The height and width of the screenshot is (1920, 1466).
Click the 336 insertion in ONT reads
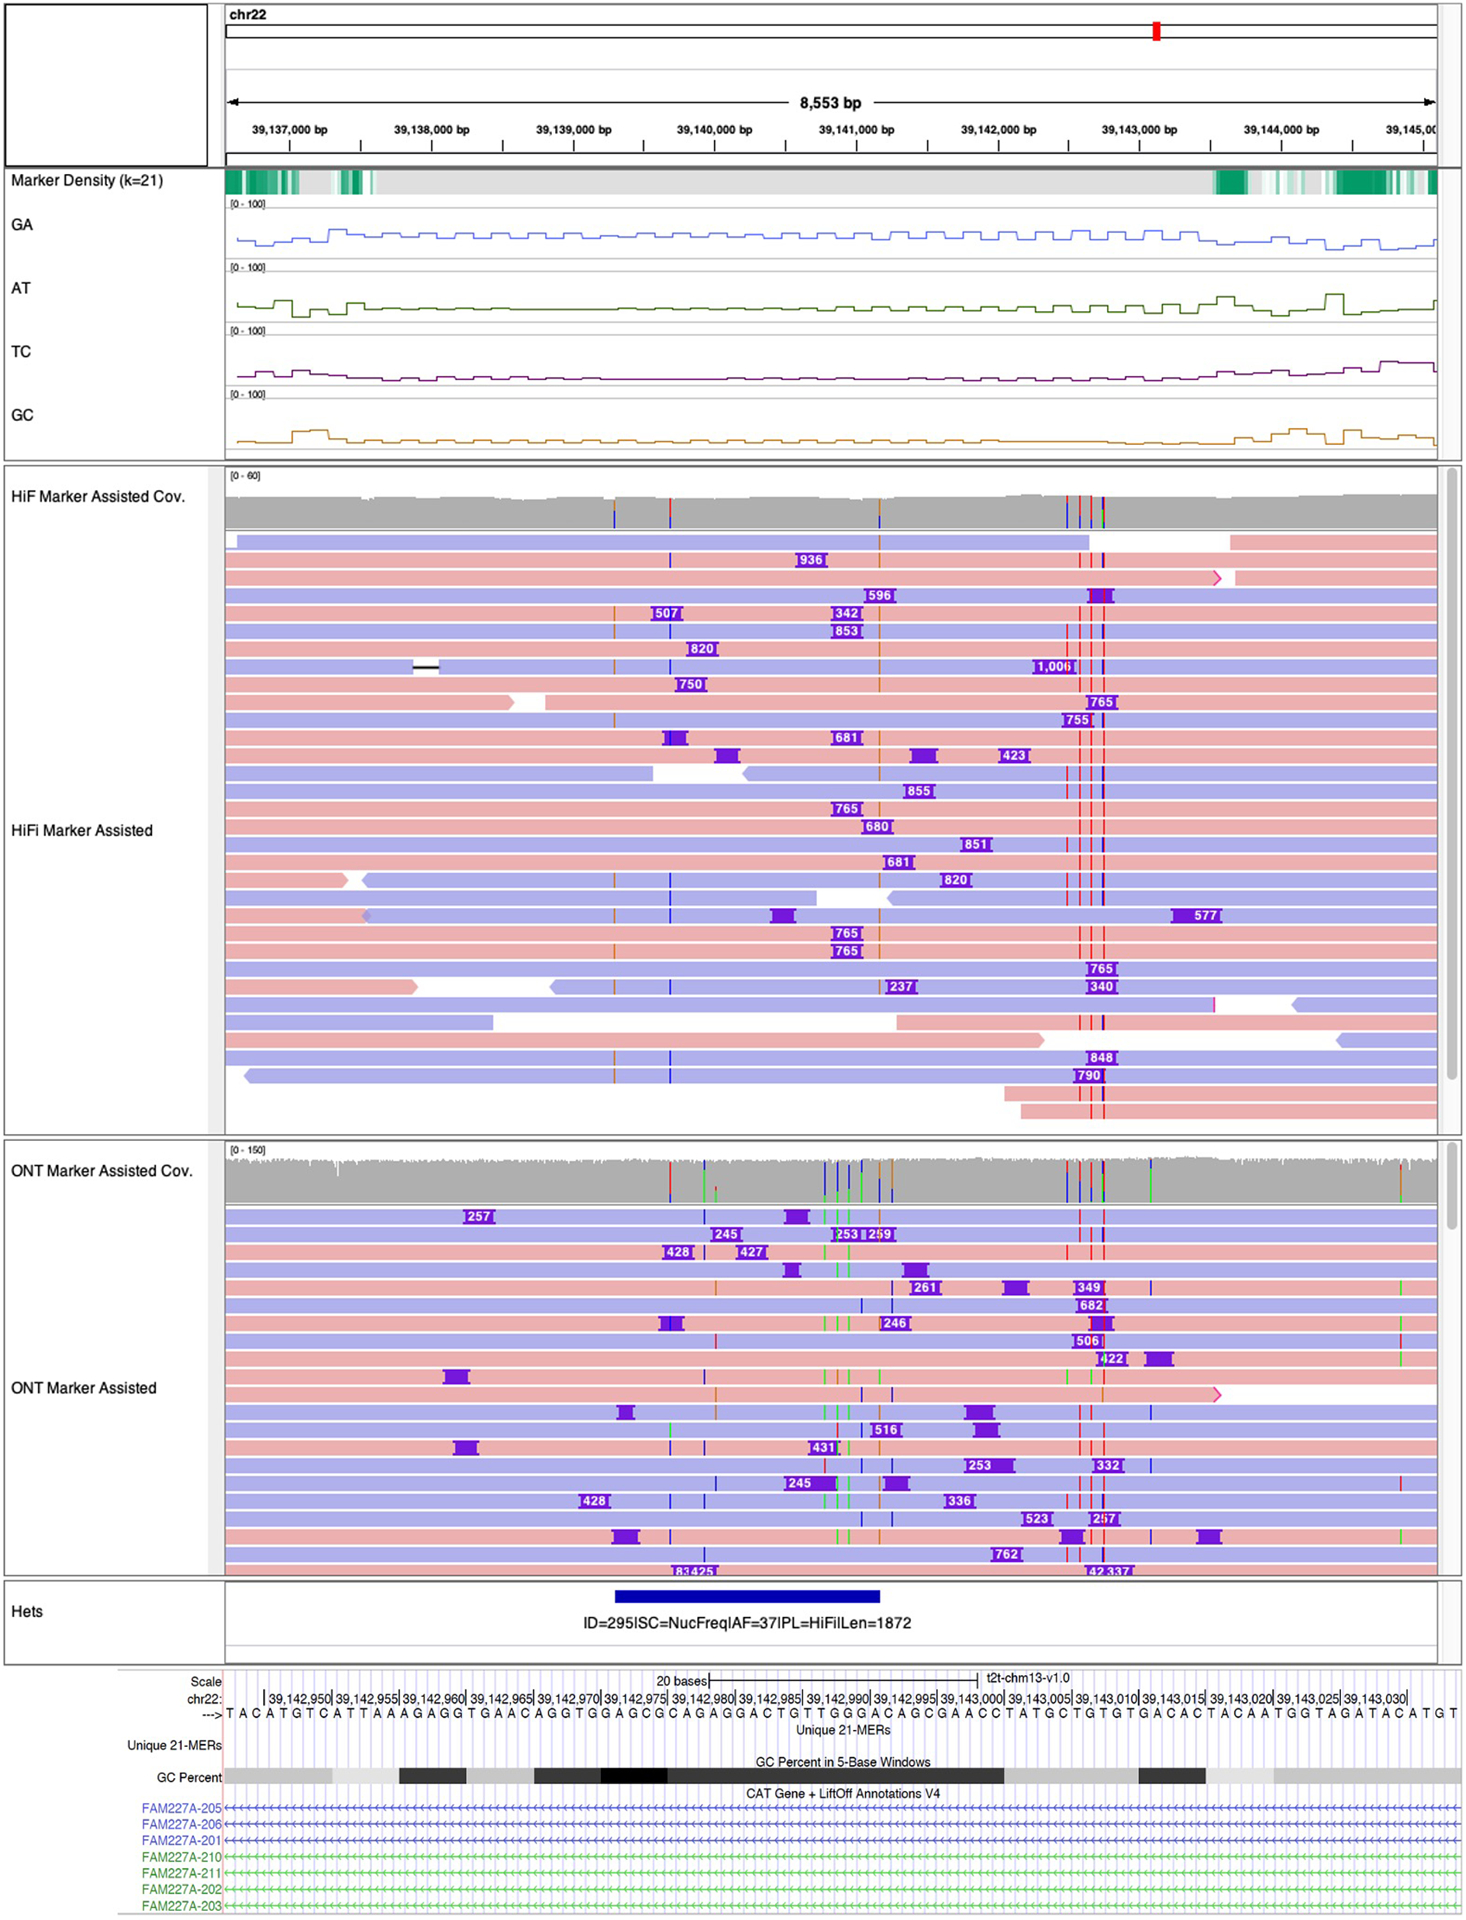coord(960,1501)
